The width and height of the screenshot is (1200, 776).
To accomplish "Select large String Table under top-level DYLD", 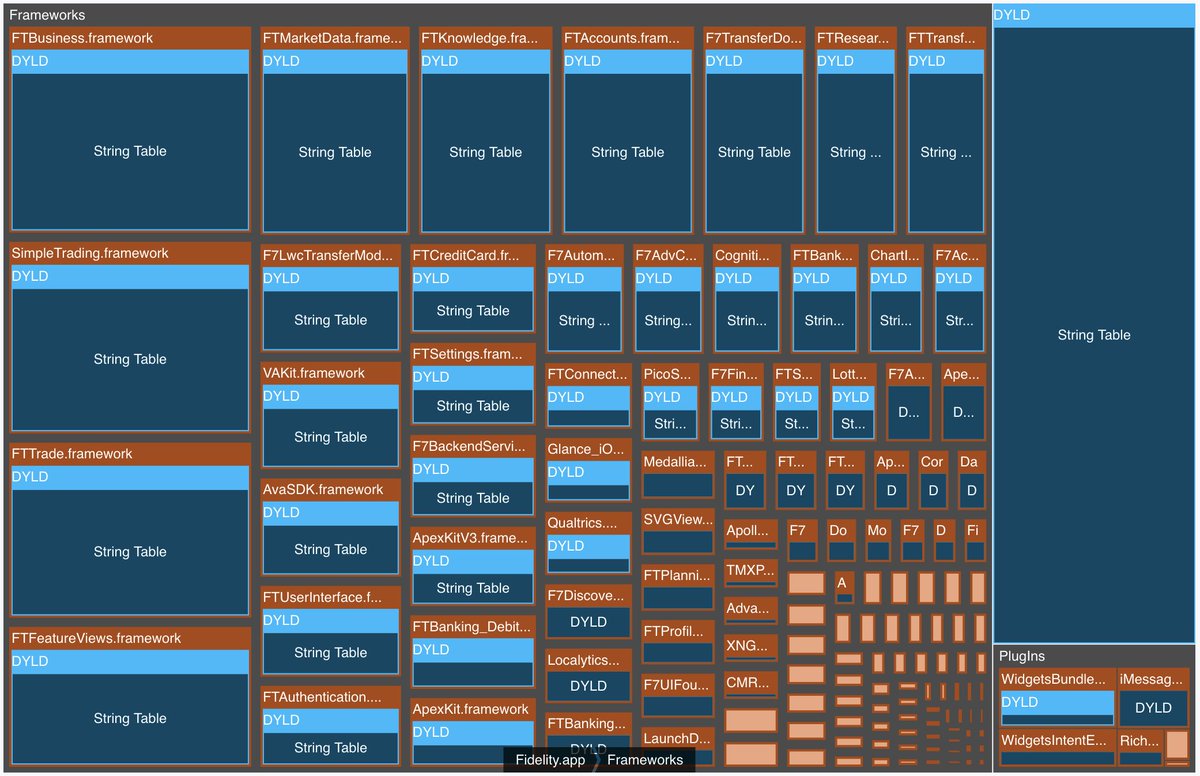I will coord(1094,335).
